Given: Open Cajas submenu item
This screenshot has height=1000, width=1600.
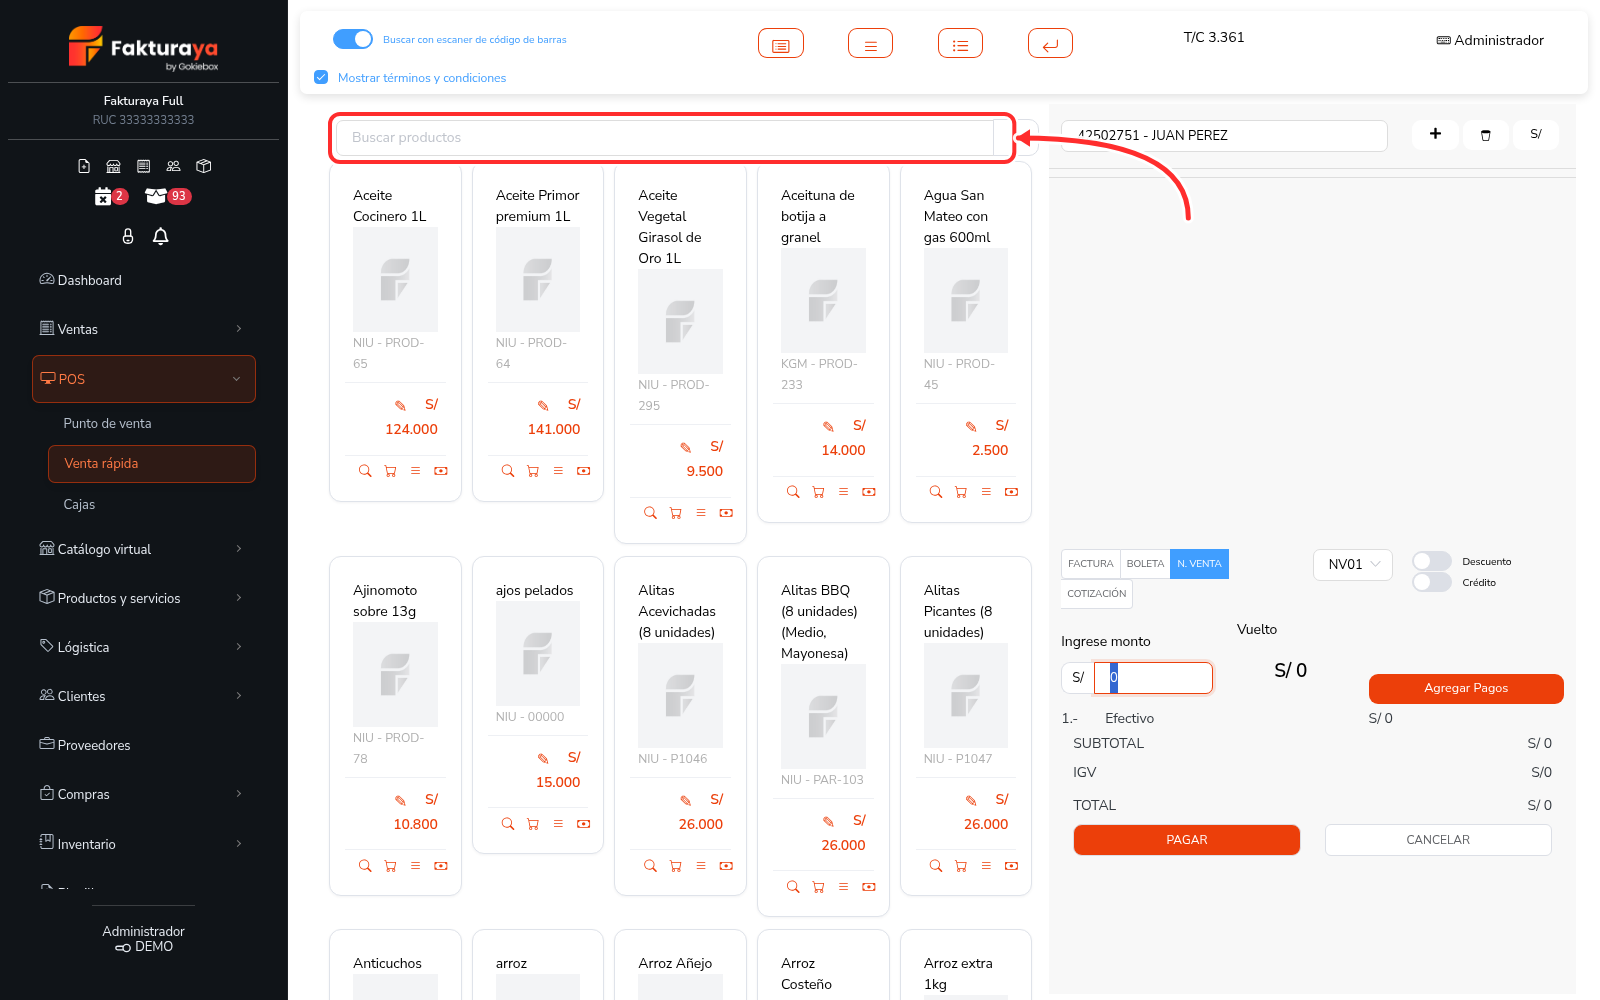Looking at the screenshot, I should pyautogui.click(x=152, y=505).
